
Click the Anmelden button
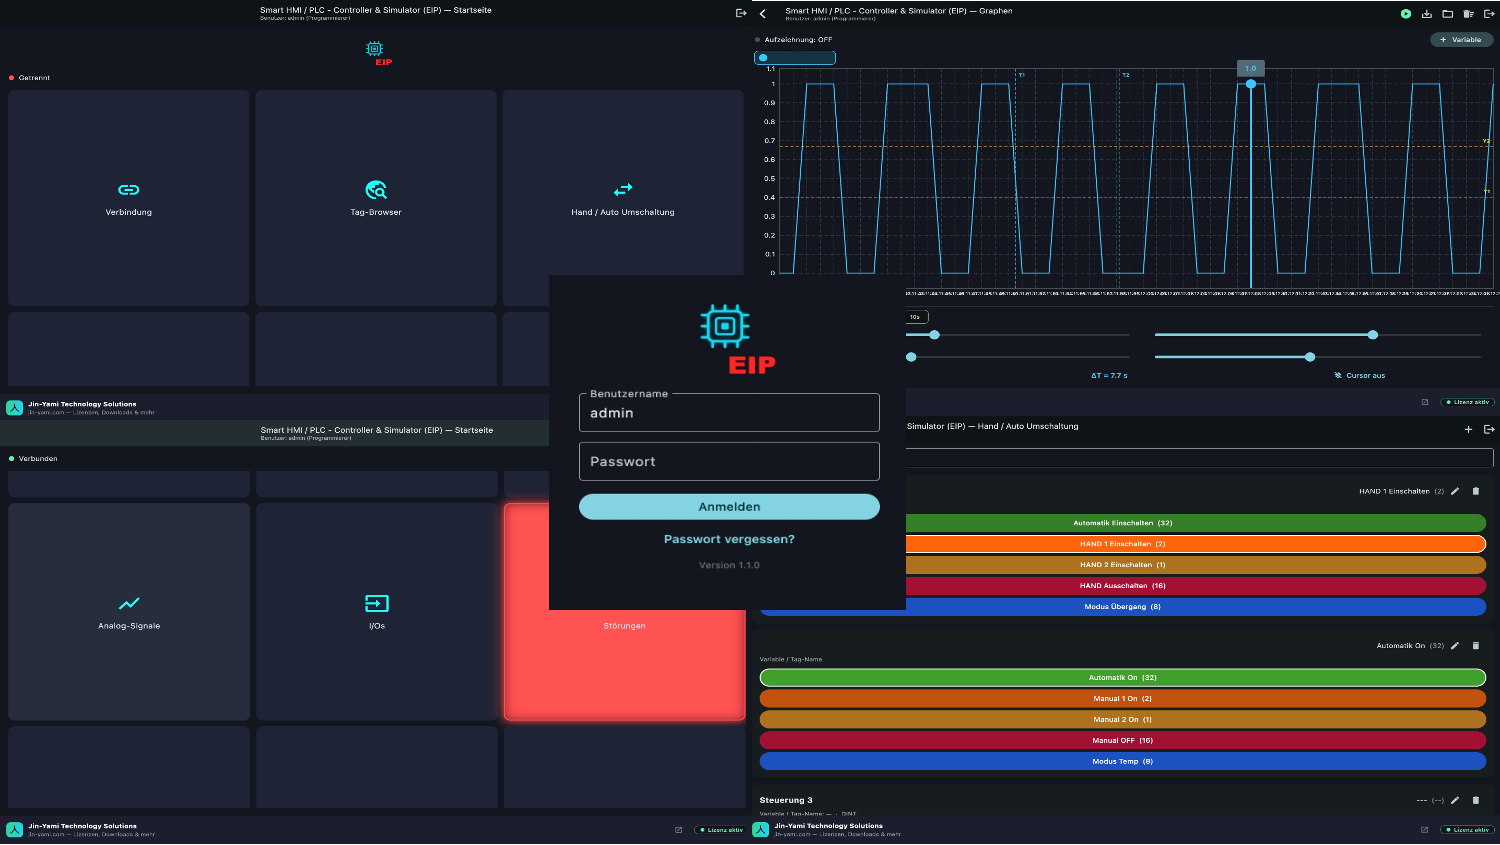(x=729, y=507)
